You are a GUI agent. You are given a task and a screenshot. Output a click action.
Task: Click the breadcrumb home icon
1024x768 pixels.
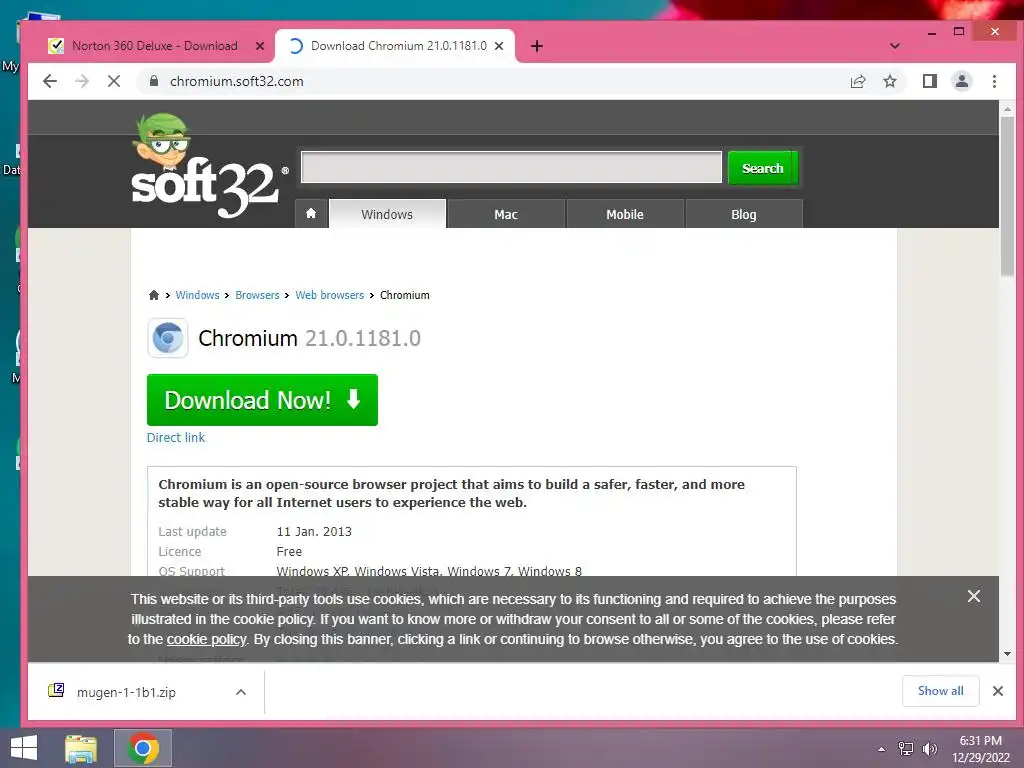pyautogui.click(x=153, y=295)
